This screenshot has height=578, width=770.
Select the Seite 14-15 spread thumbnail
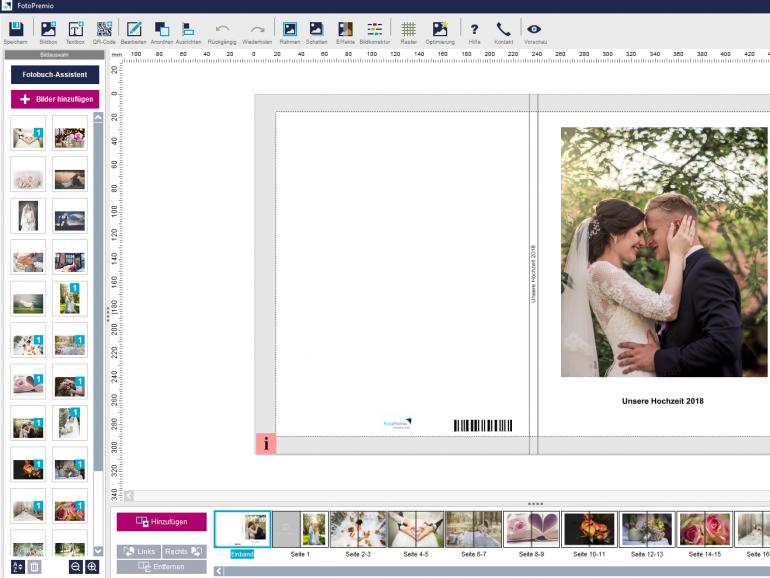tap(705, 529)
